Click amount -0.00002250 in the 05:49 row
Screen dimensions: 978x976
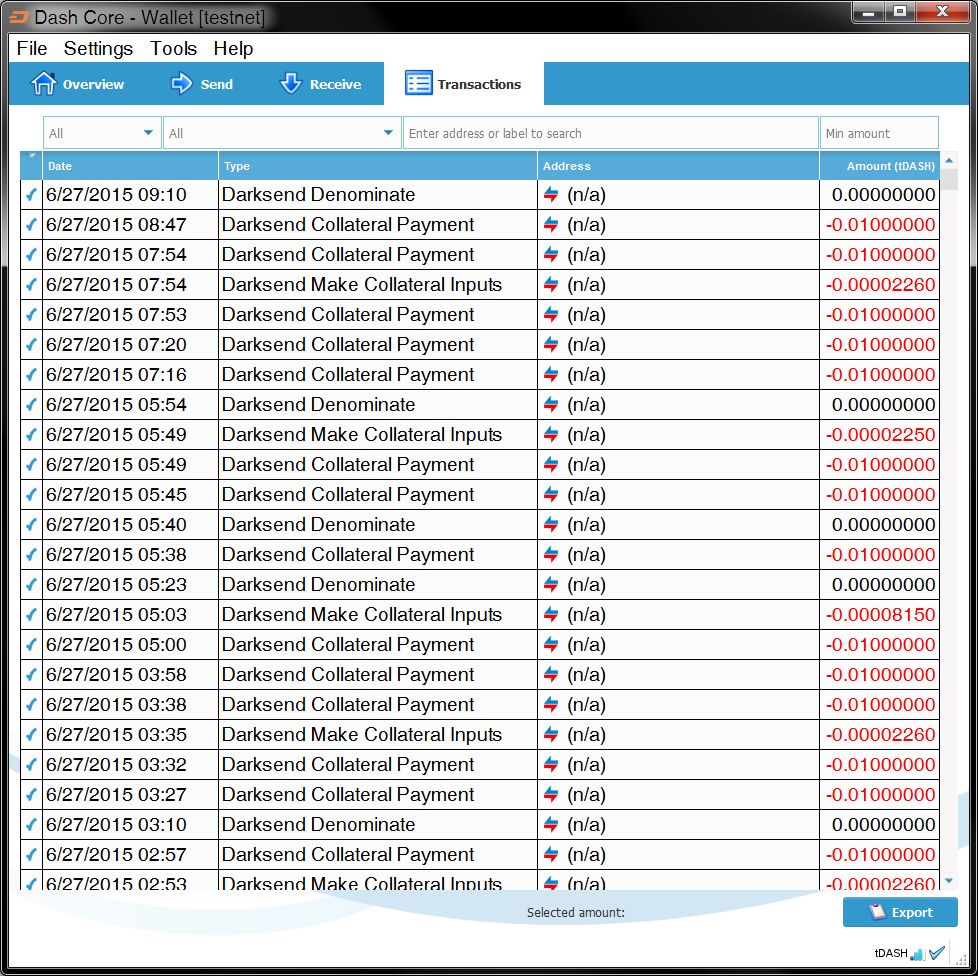[x=880, y=434]
